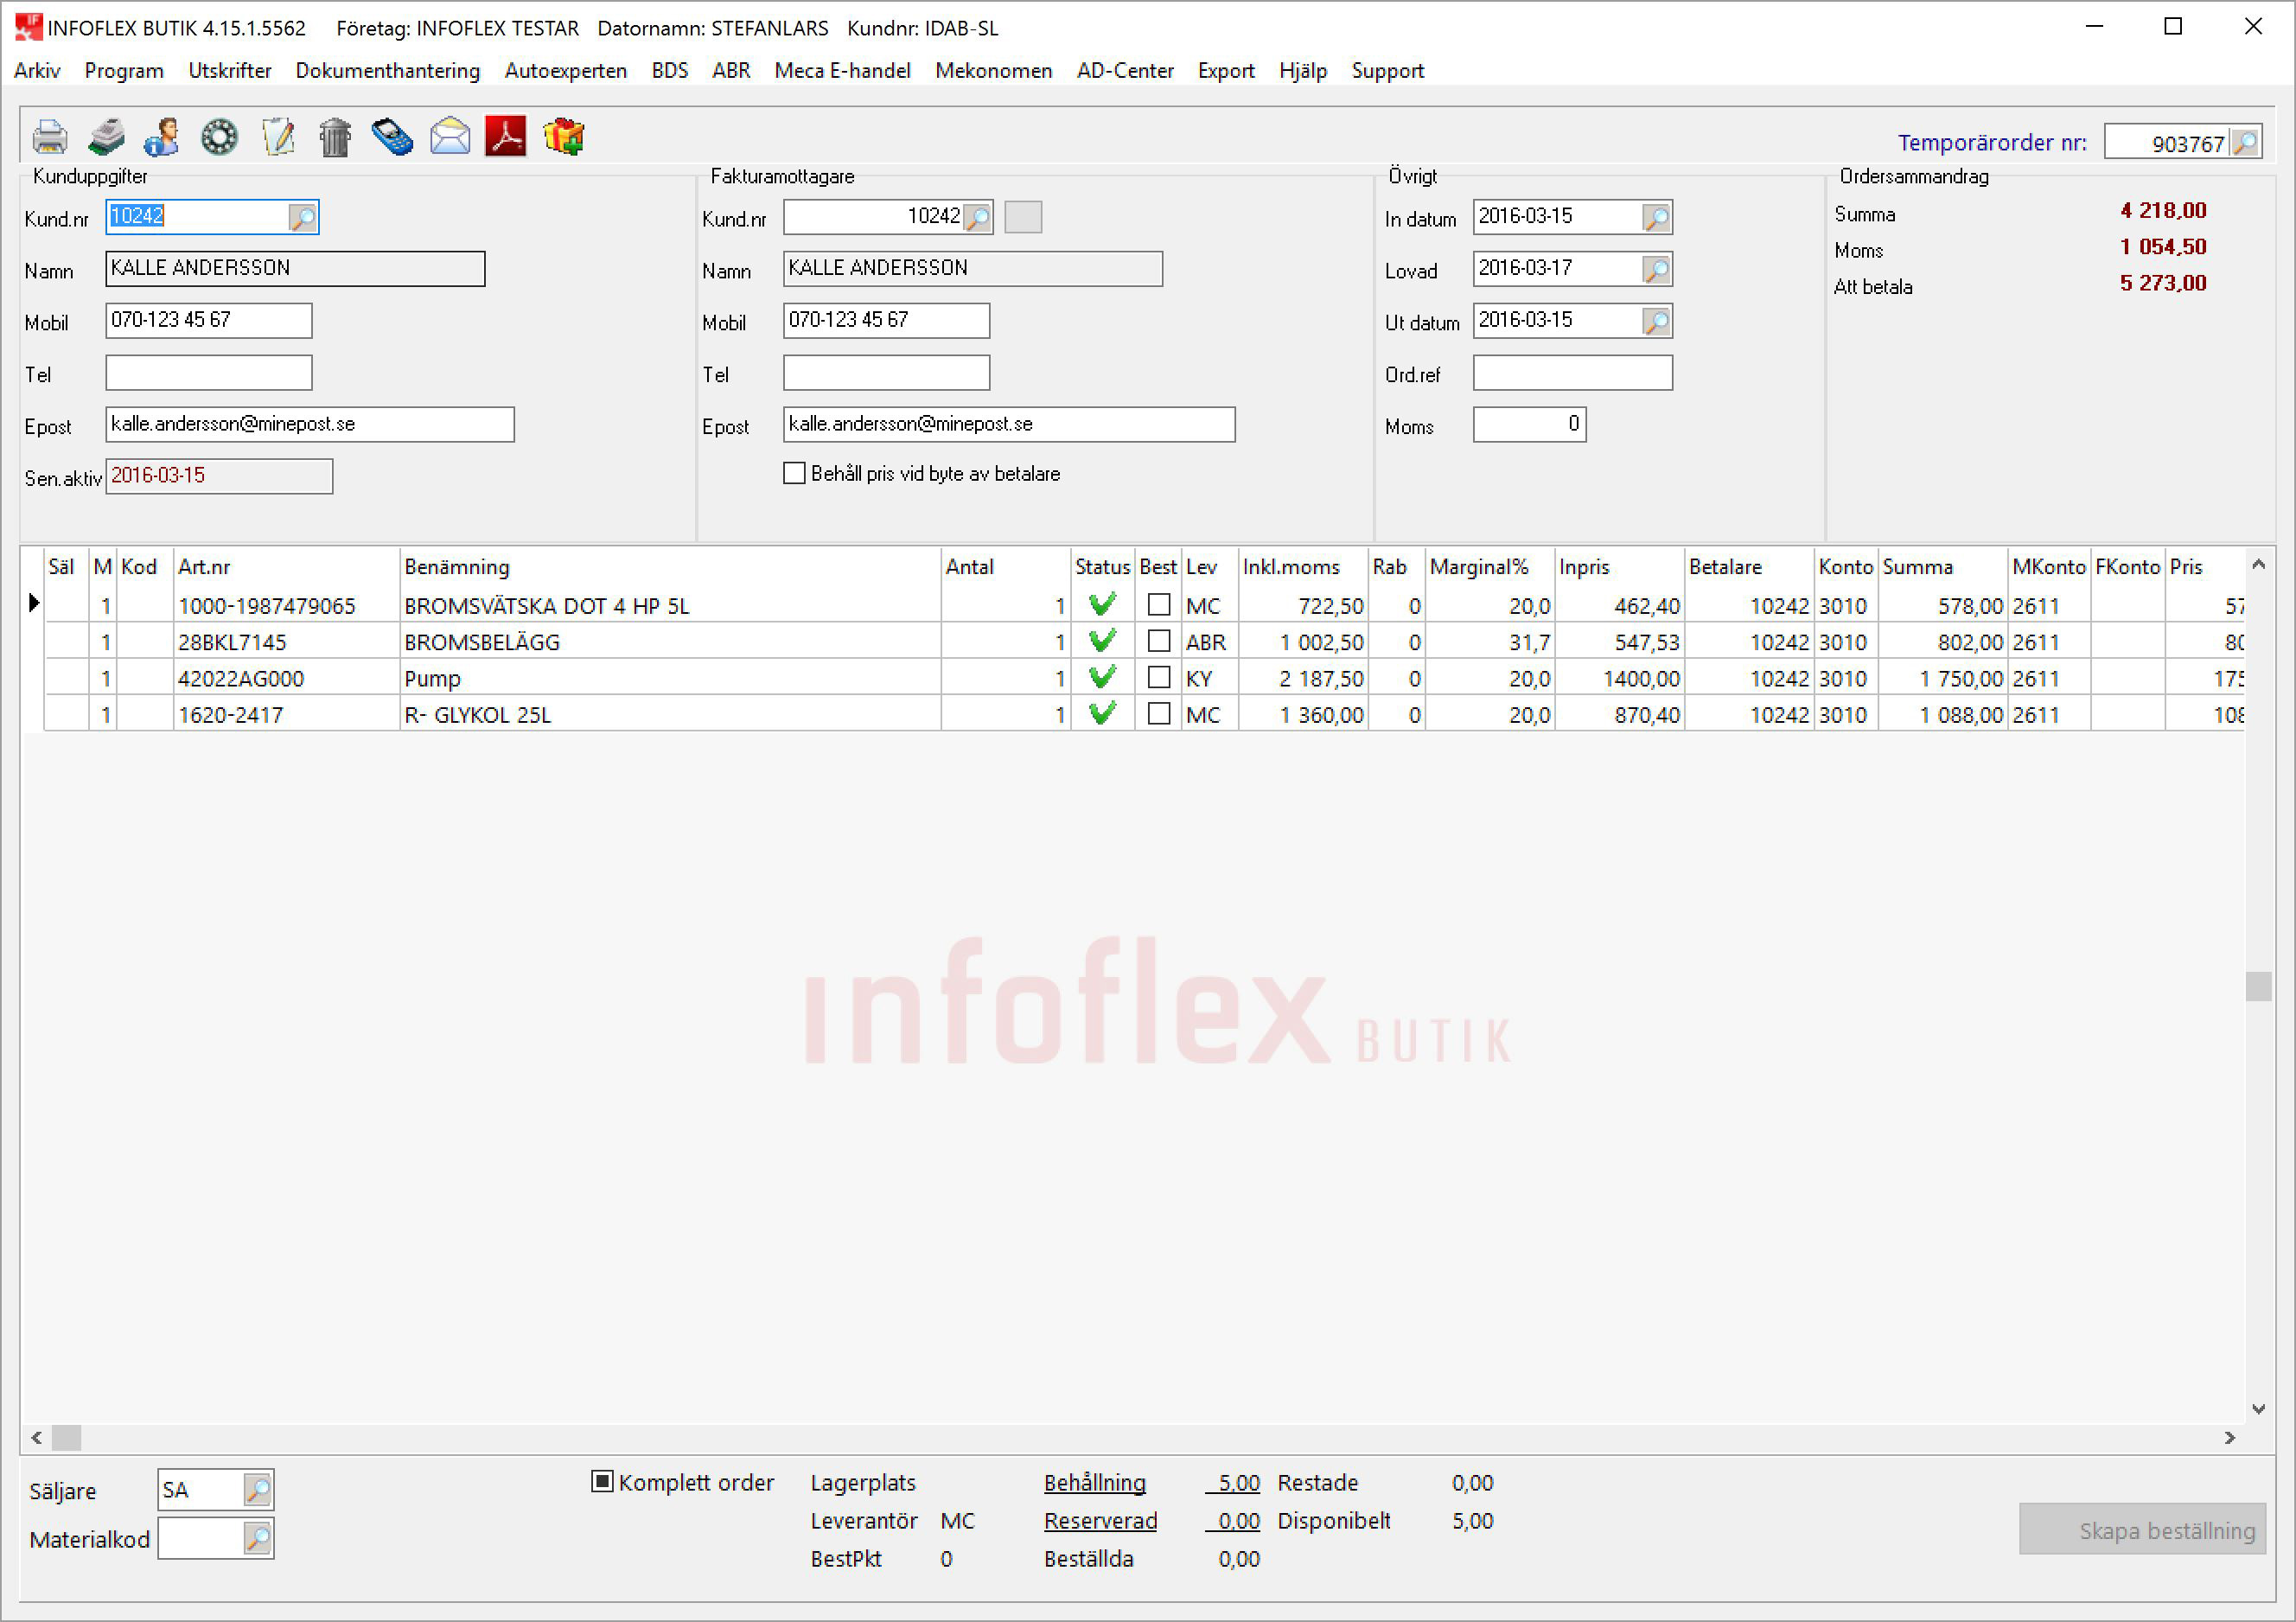Open the Meca E-handel menu

[x=843, y=70]
